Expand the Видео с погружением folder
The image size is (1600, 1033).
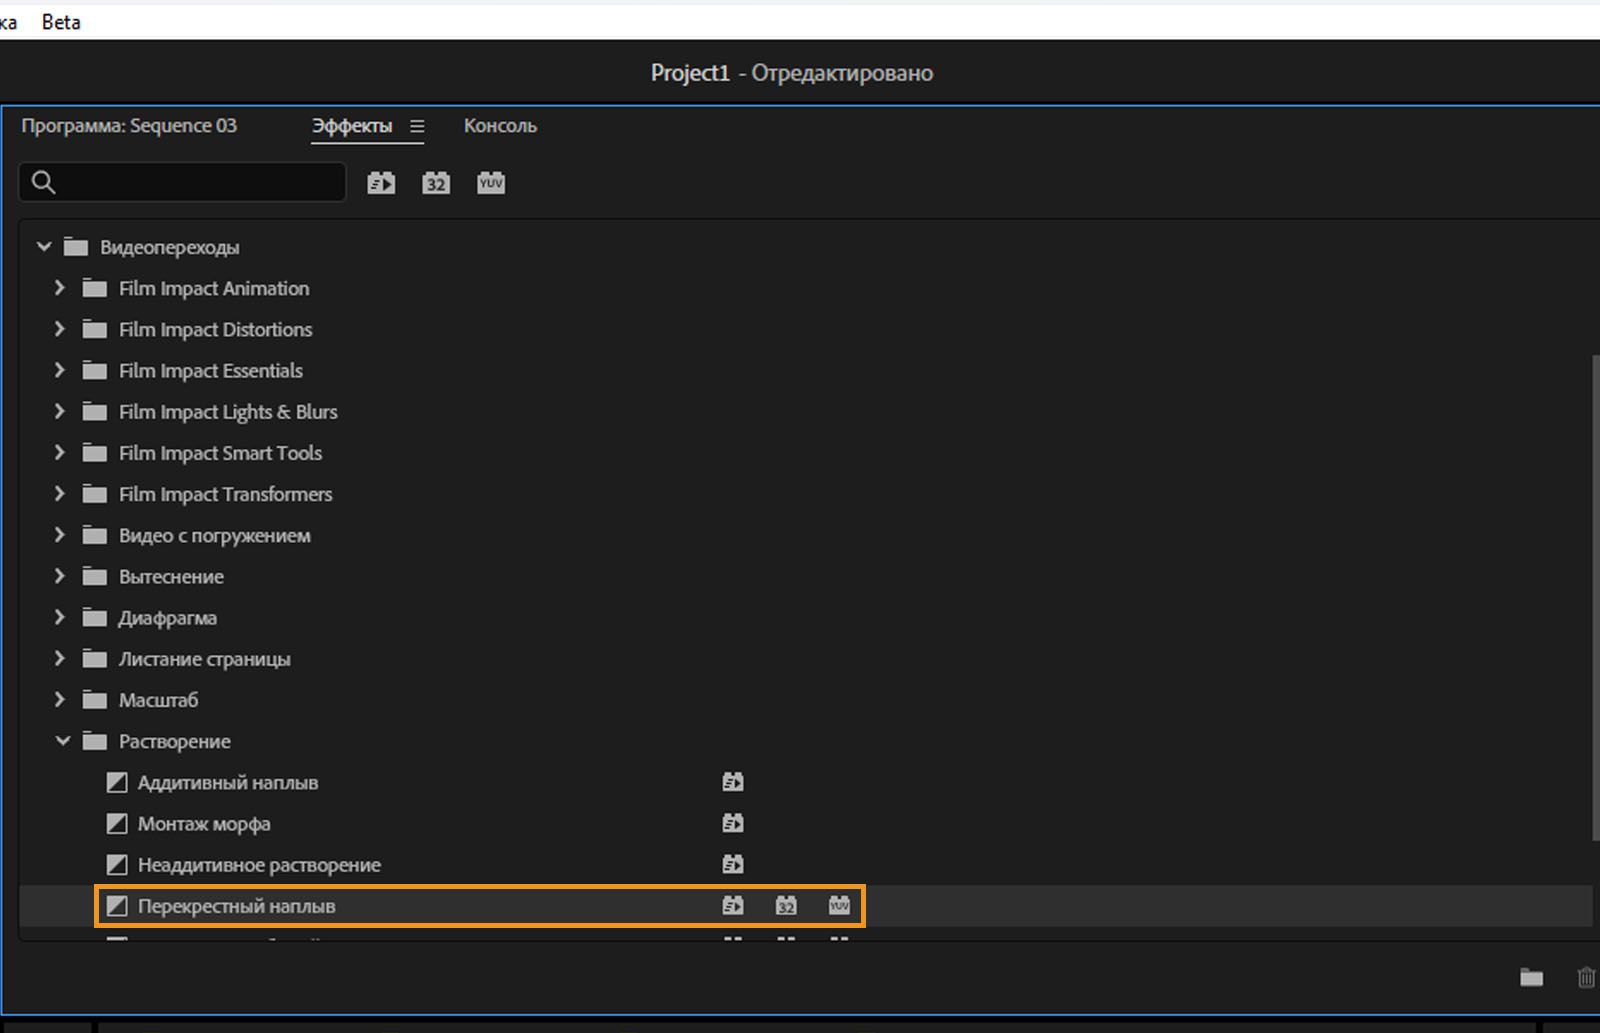(x=60, y=535)
